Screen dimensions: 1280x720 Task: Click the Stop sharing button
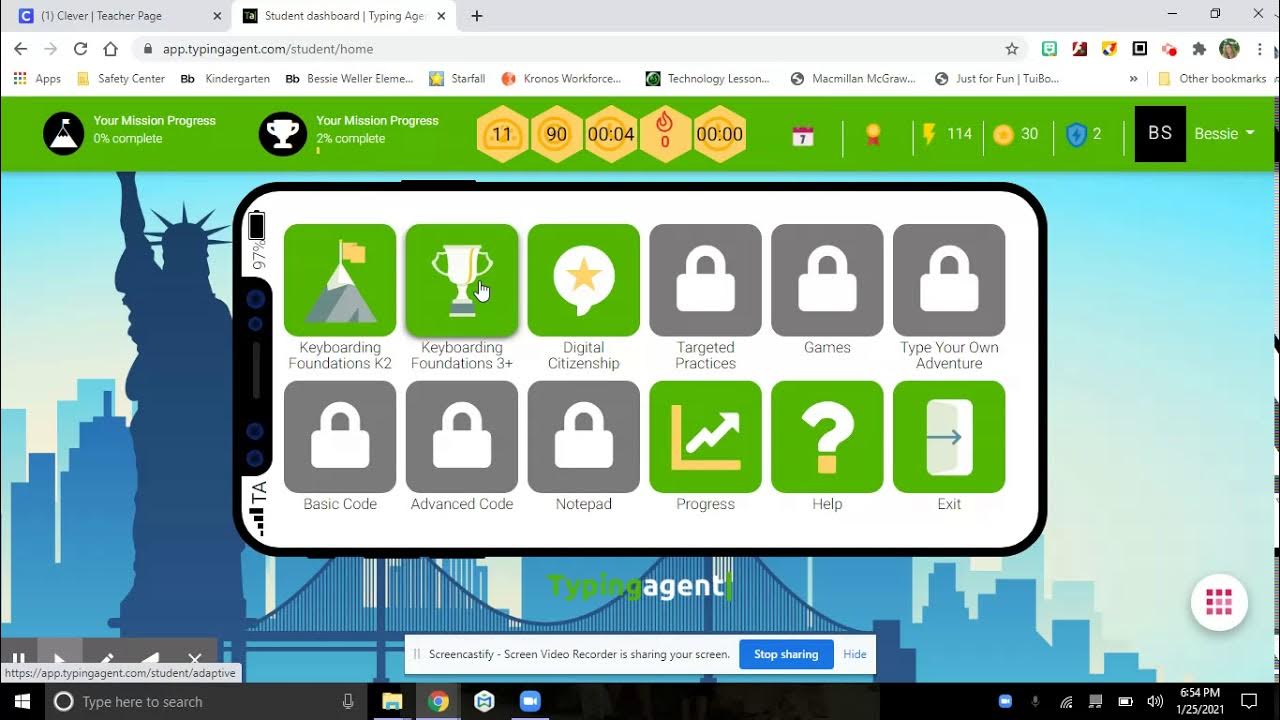[786, 654]
